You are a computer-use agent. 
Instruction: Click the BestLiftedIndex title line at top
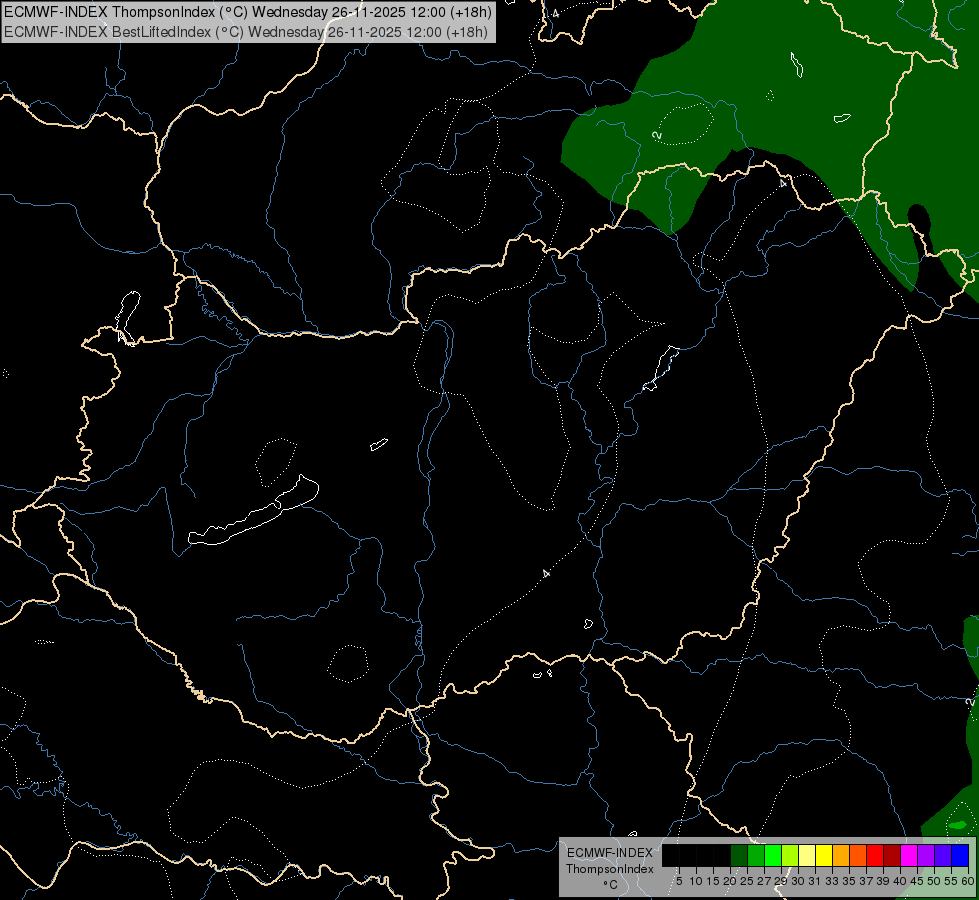tap(246, 31)
